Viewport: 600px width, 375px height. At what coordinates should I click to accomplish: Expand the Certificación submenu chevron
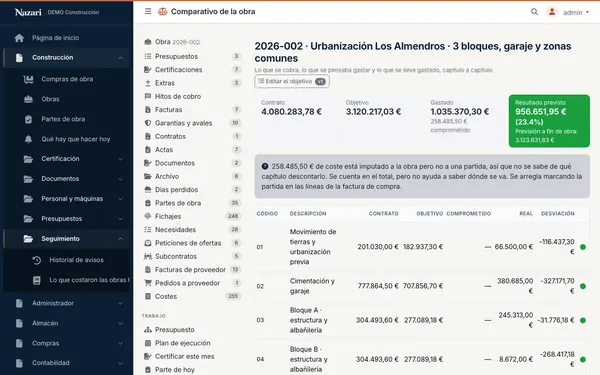(x=121, y=159)
